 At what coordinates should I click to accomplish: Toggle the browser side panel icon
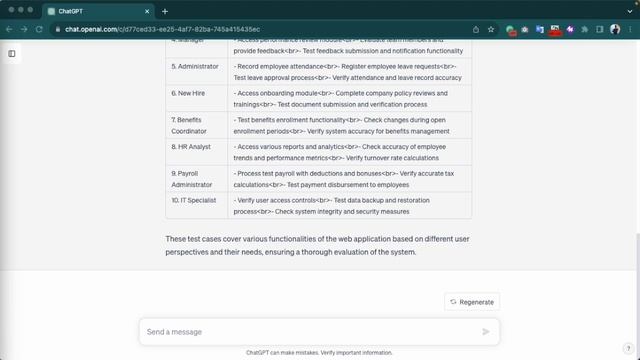pyautogui.click(x=600, y=29)
